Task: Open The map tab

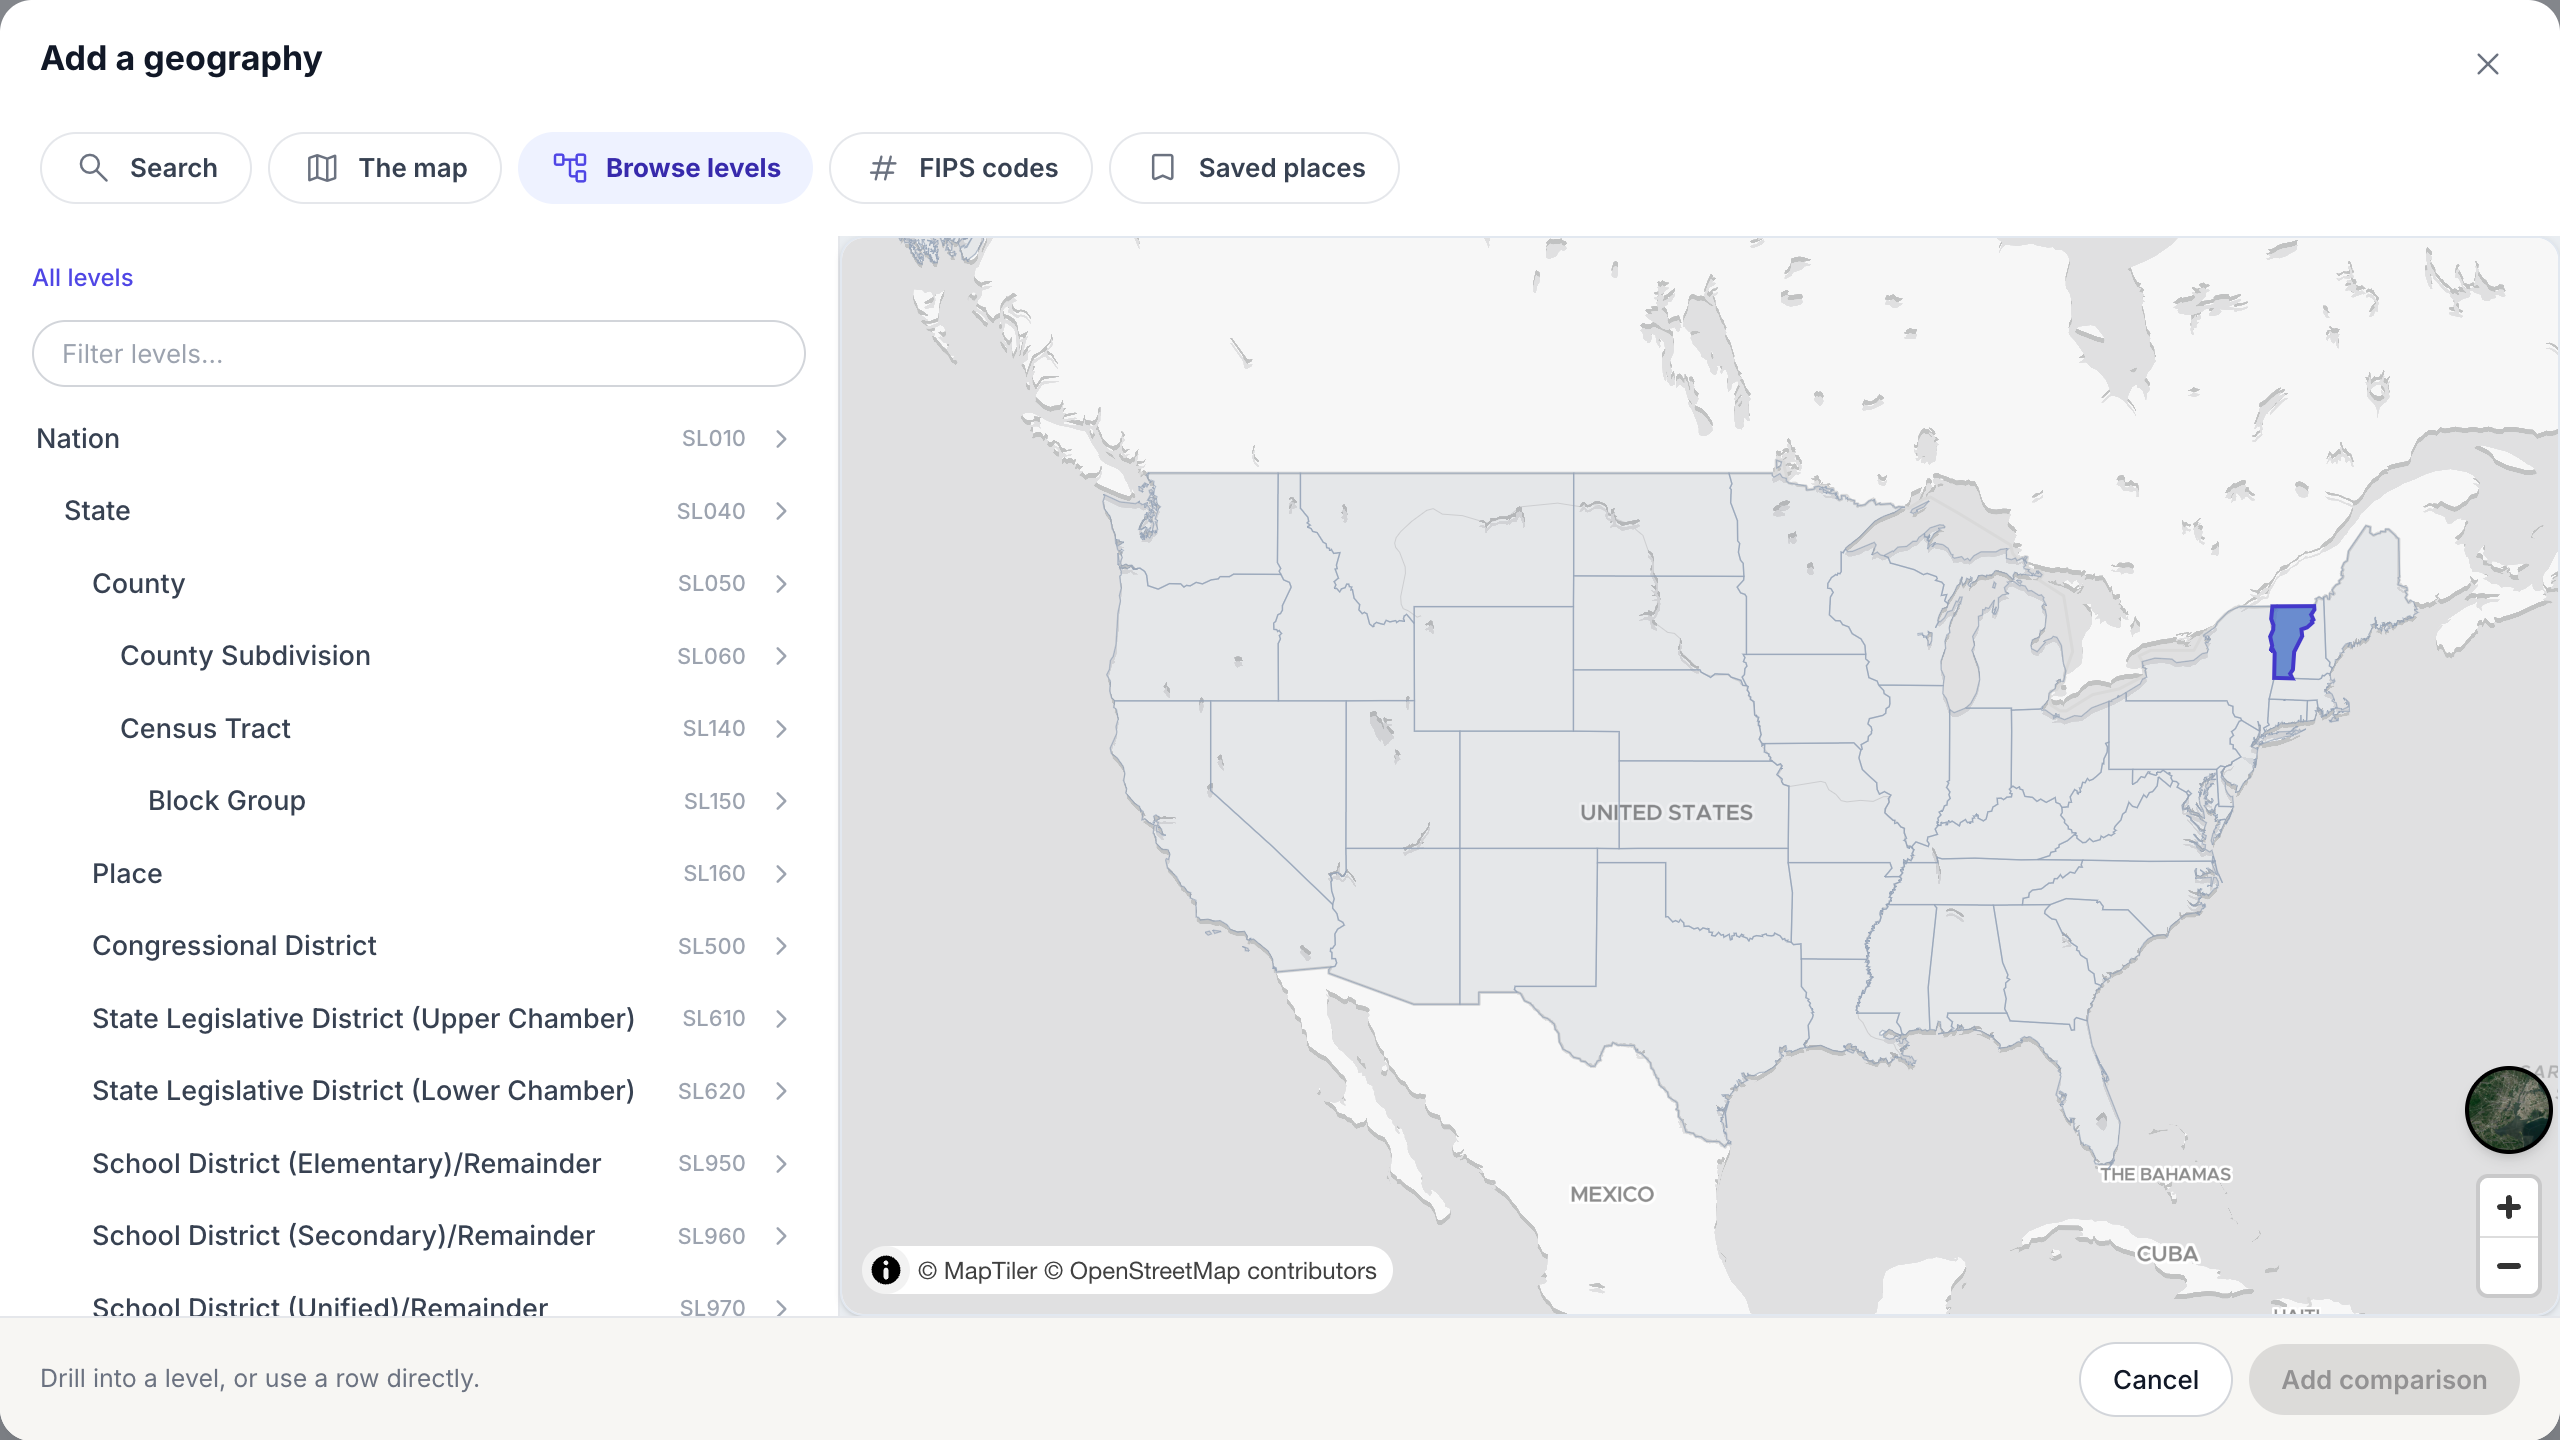Action: [x=385, y=168]
